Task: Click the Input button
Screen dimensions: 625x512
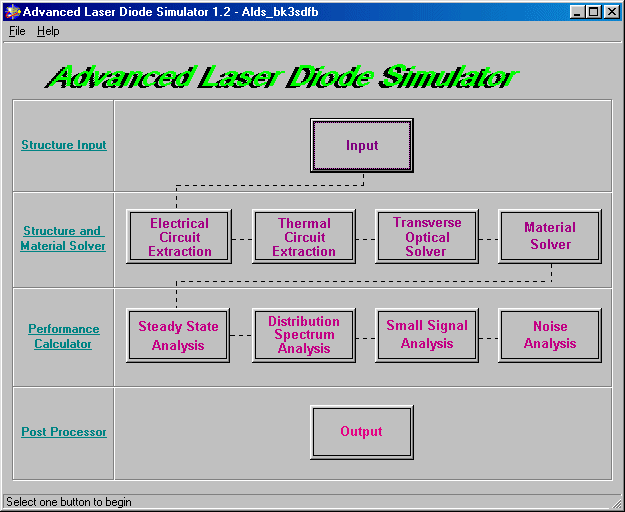Action: 362,145
